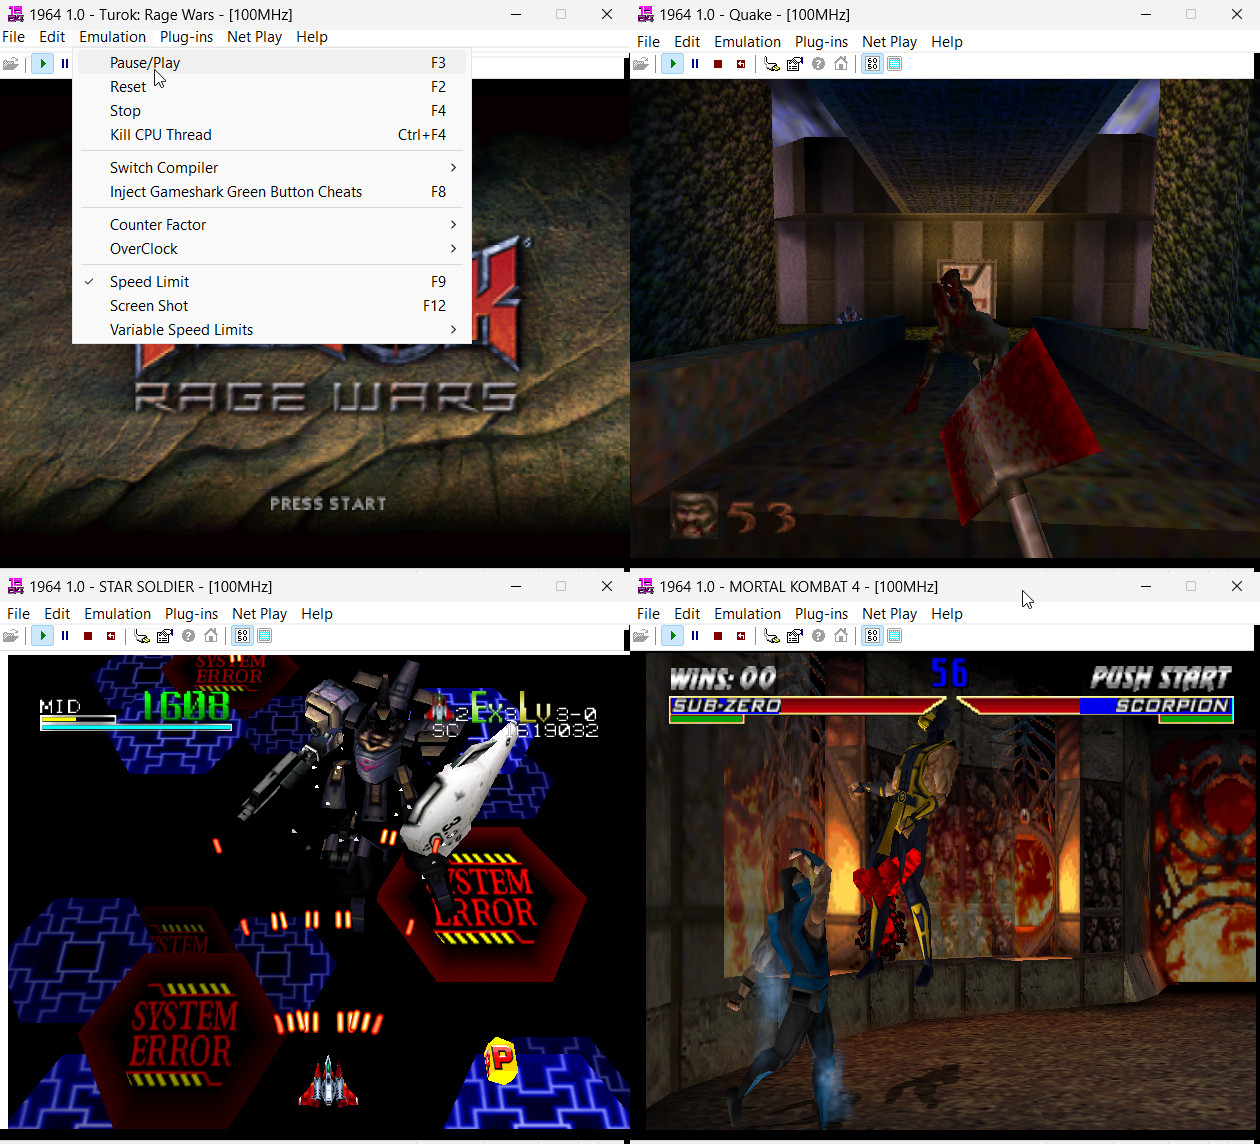Viewport: 1260px width, 1144px height.
Task: Click the green play icon in Turok toolbar
Action: [43, 64]
